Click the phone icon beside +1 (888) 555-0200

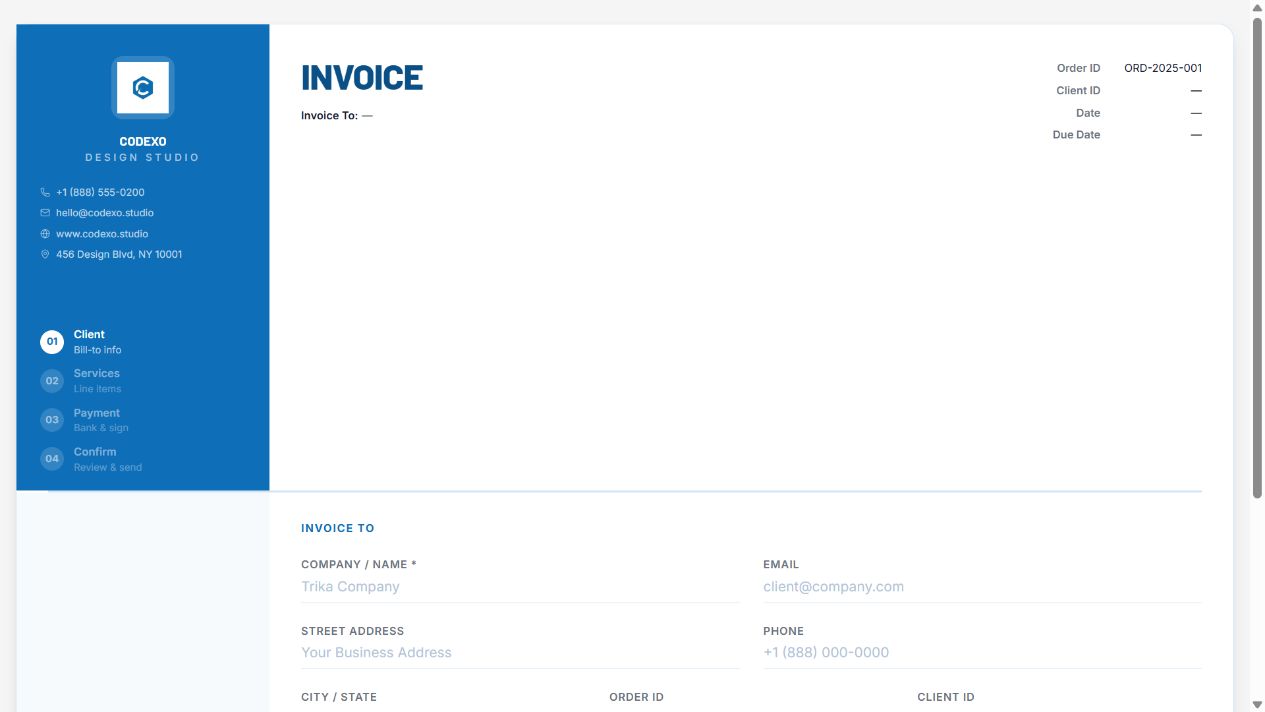45,192
